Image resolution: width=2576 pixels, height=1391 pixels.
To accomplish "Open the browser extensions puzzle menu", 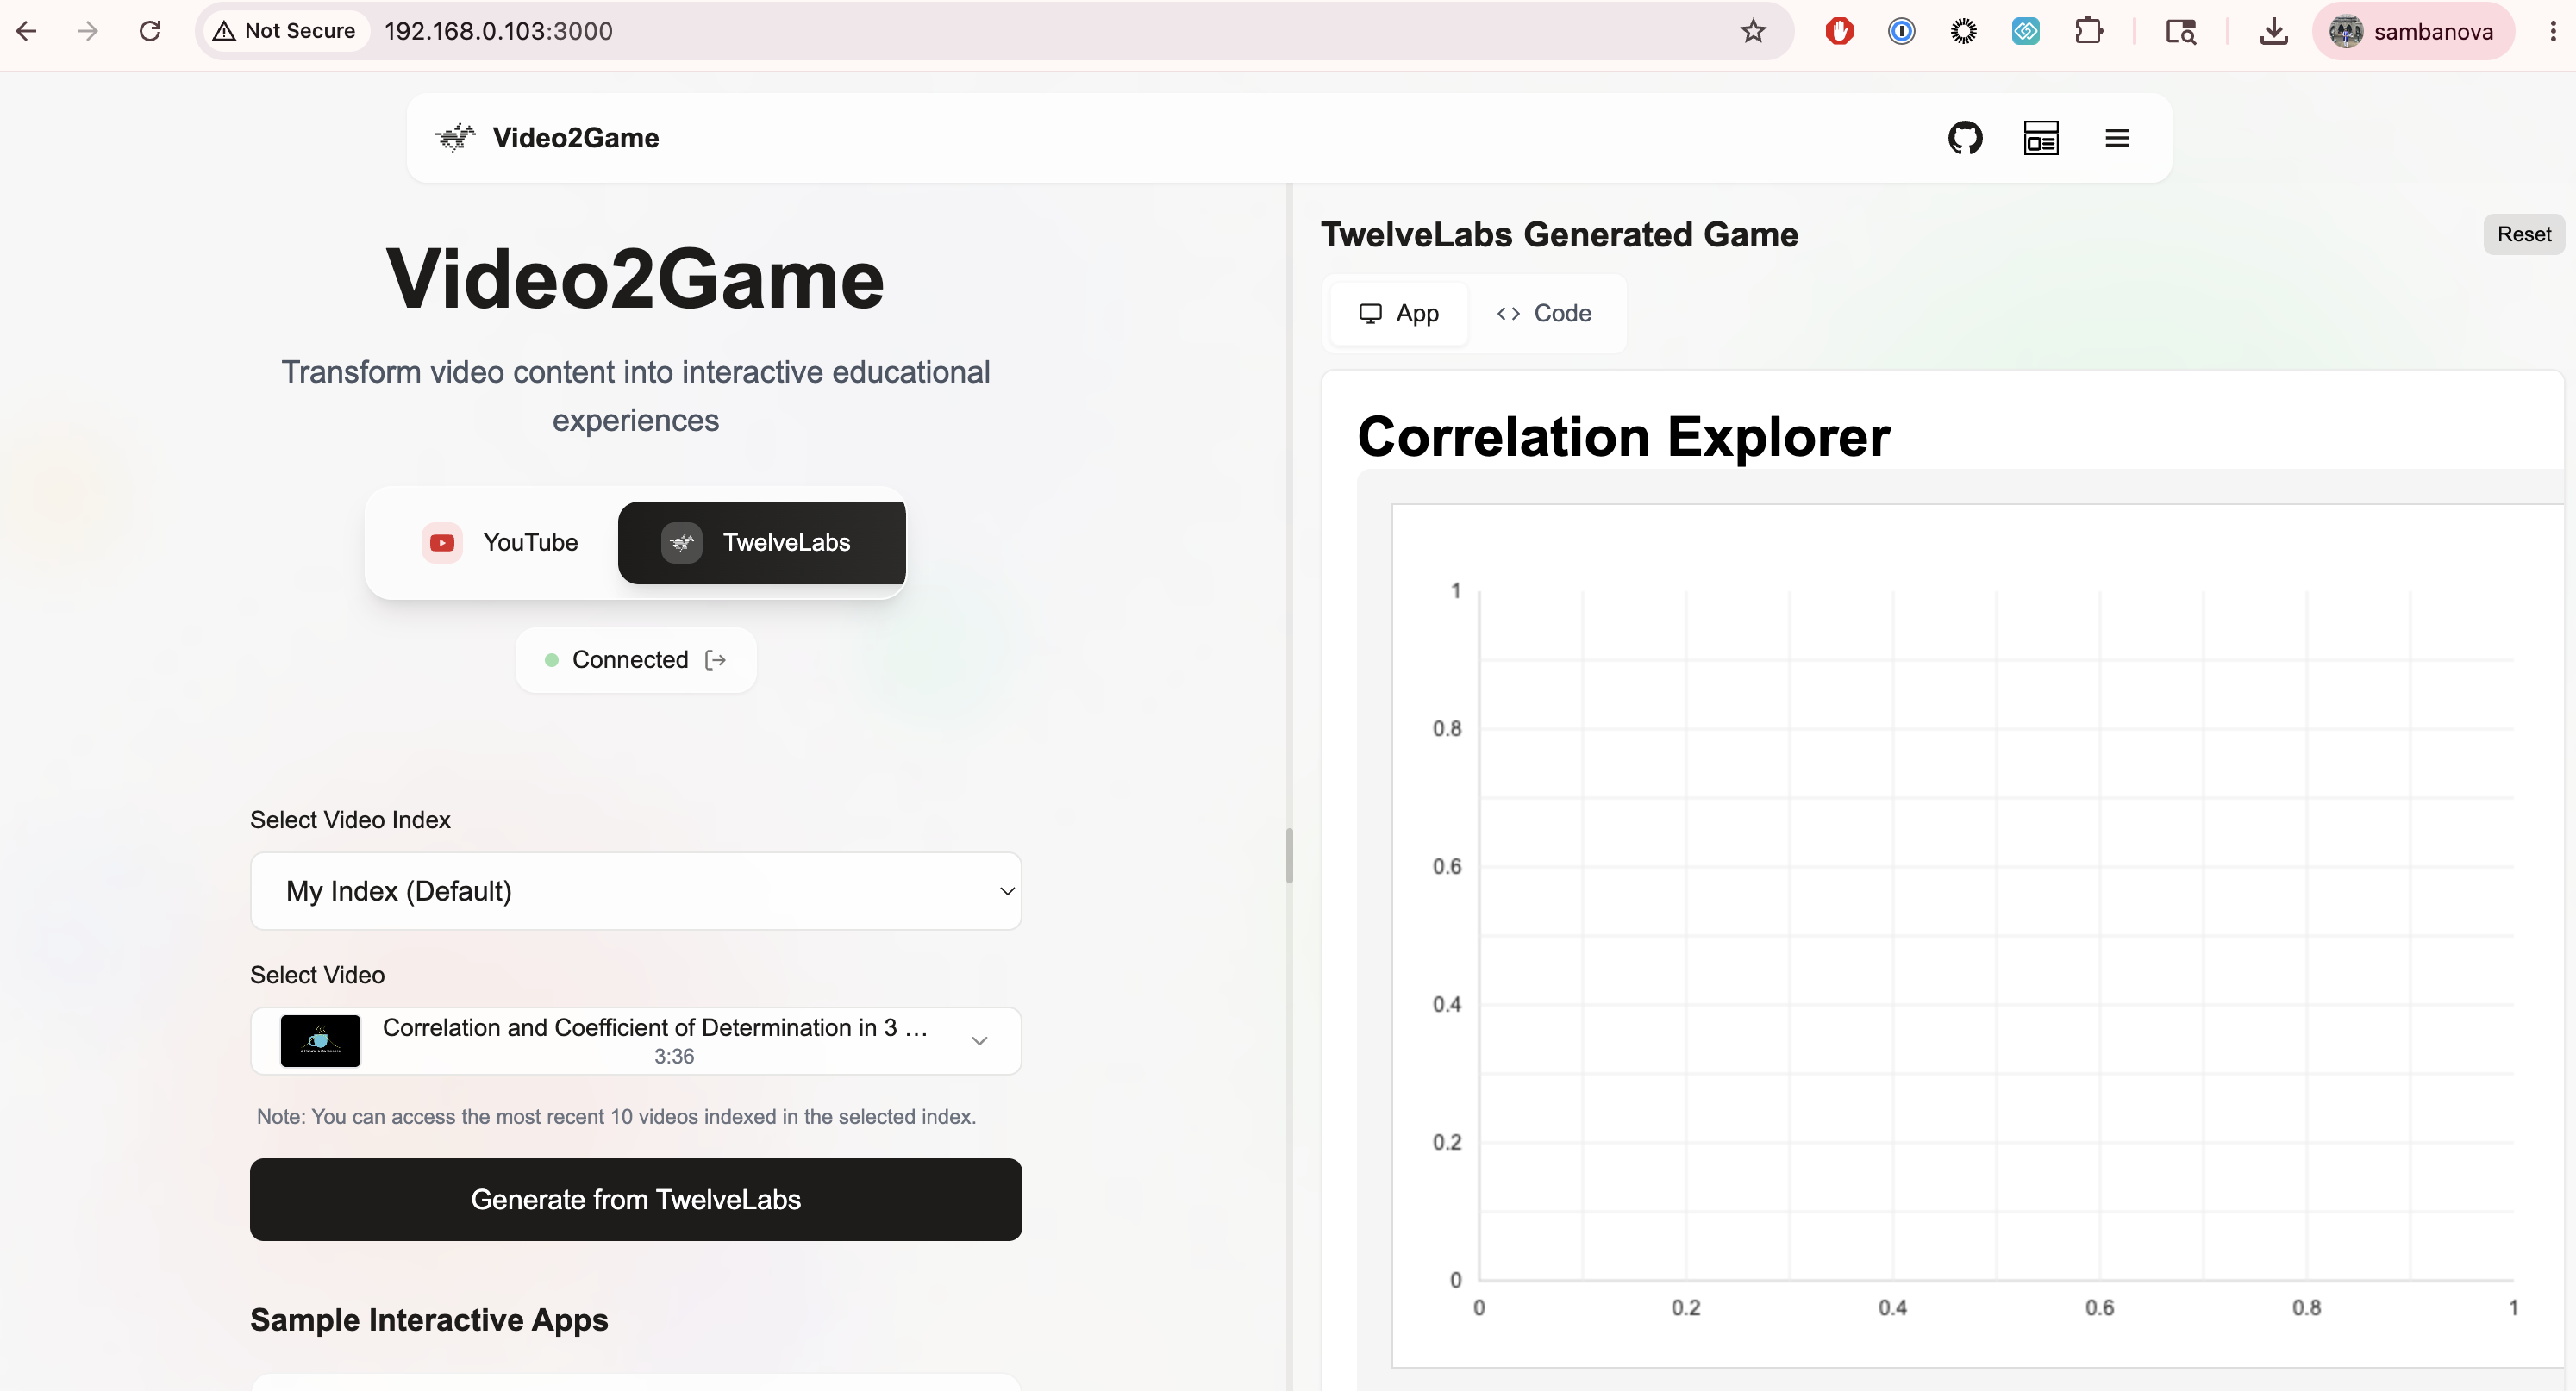I will click(2088, 31).
